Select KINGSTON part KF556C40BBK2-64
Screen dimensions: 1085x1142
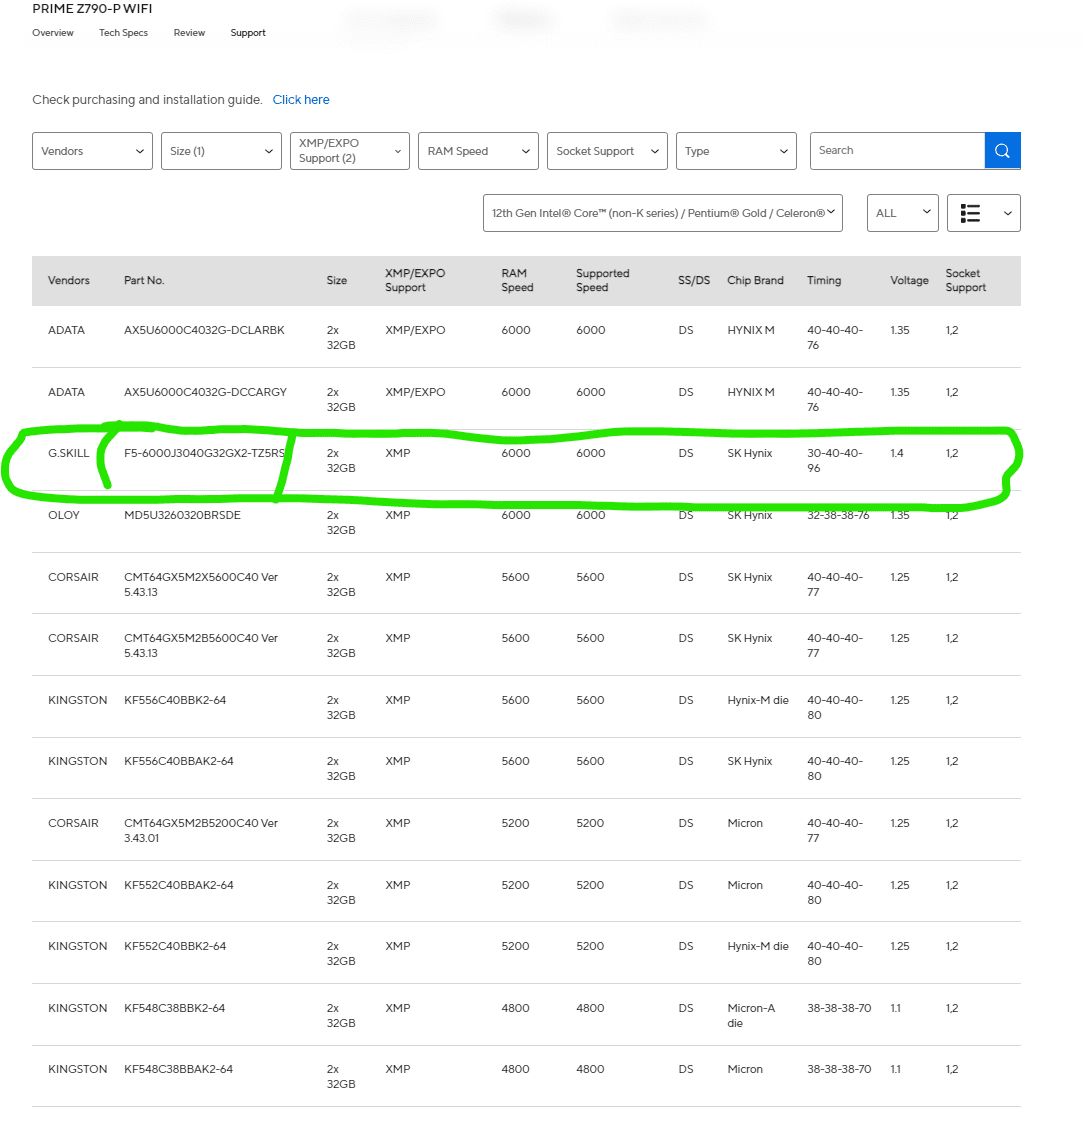175,700
